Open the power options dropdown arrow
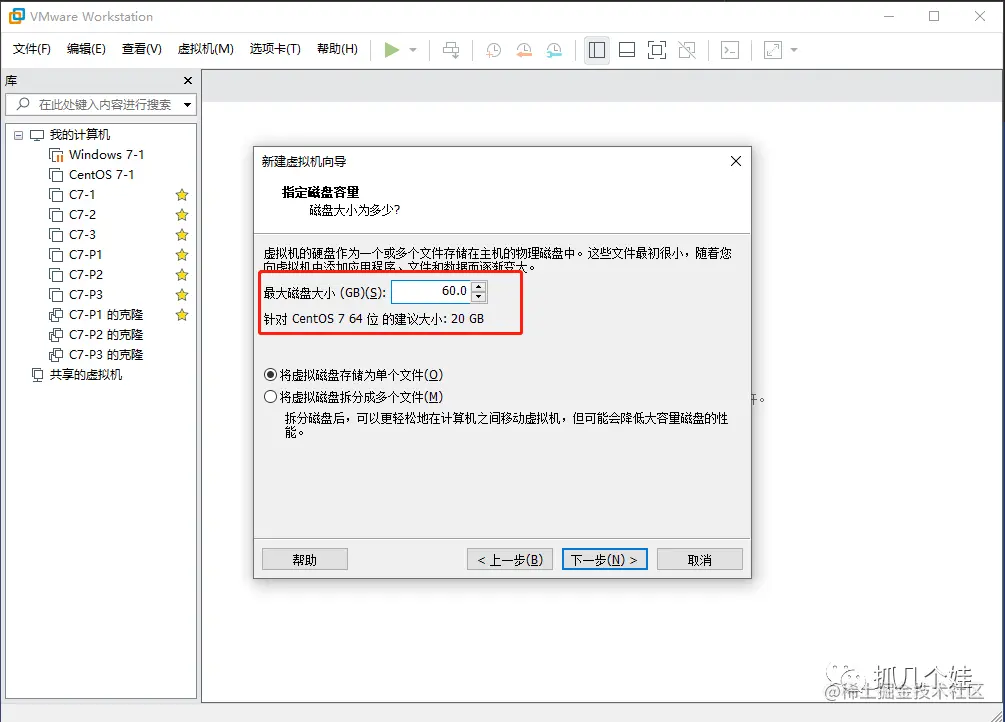Image resolution: width=1005 pixels, height=722 pixels. tap(413, 50)
